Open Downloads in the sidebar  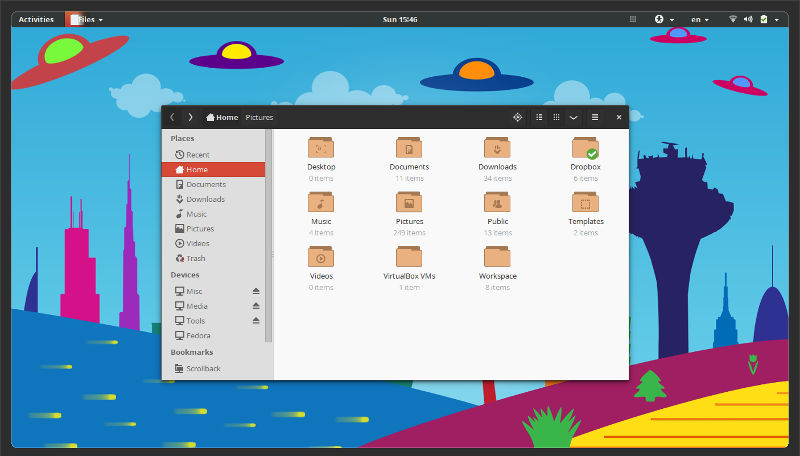click(x=213, y=199)
